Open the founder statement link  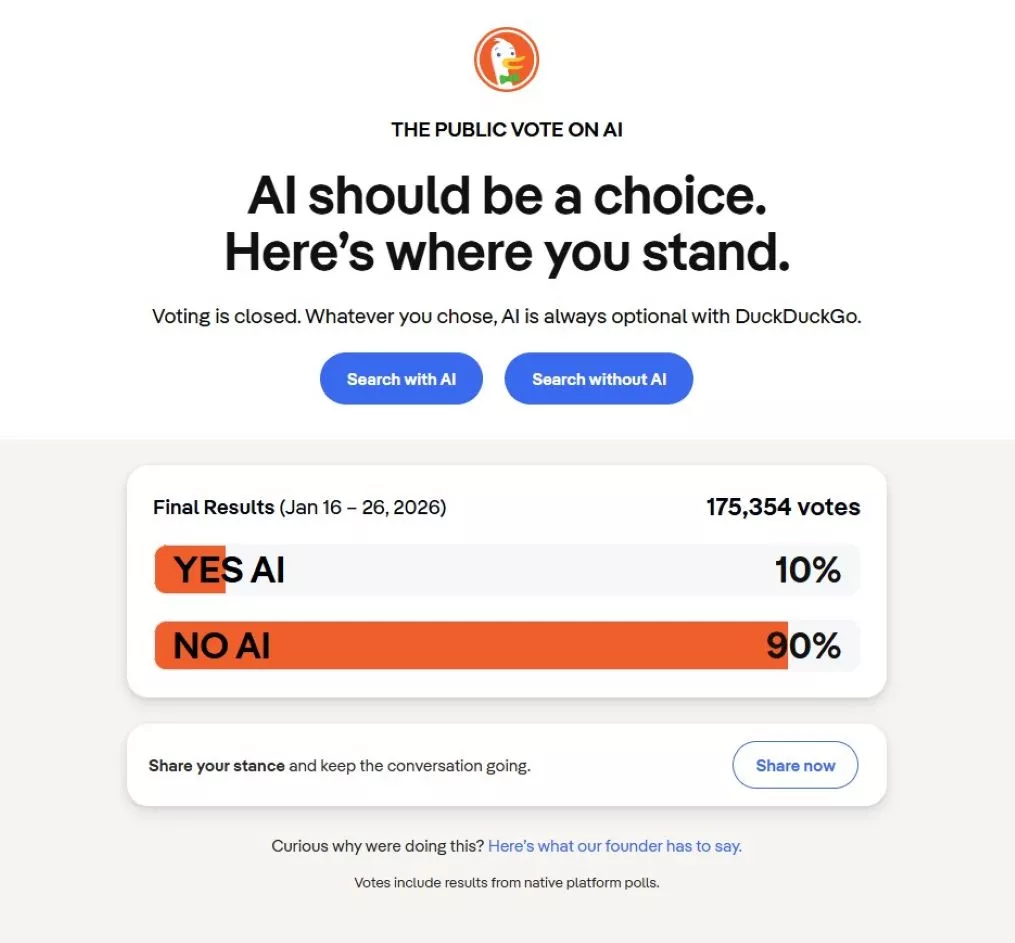coord(614,846)
